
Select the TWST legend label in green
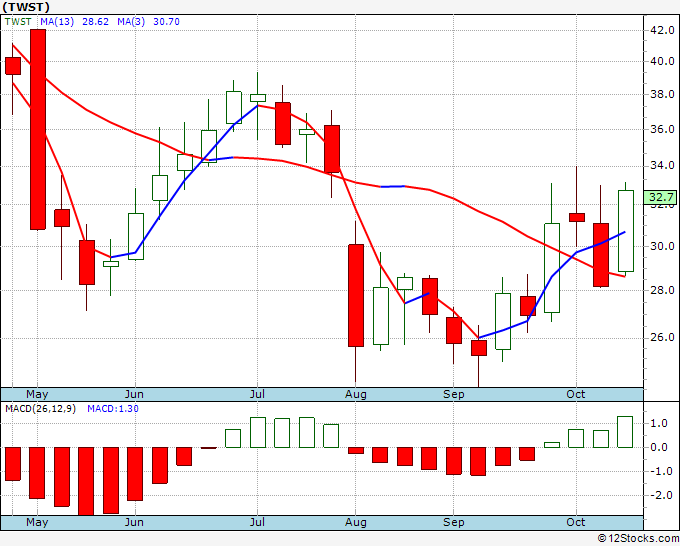point(18,22)
